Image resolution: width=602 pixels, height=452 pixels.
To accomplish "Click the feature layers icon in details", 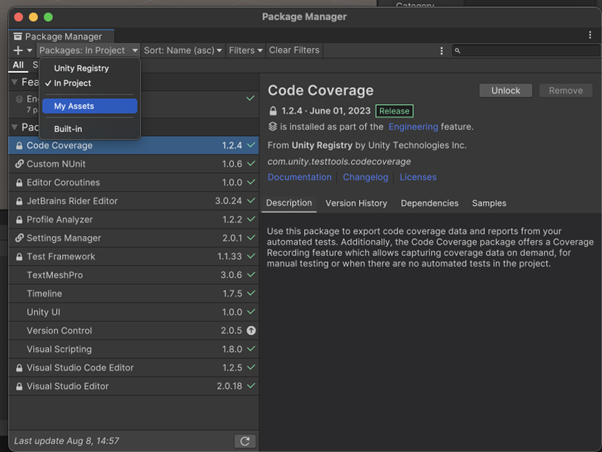I will [273, 126].
